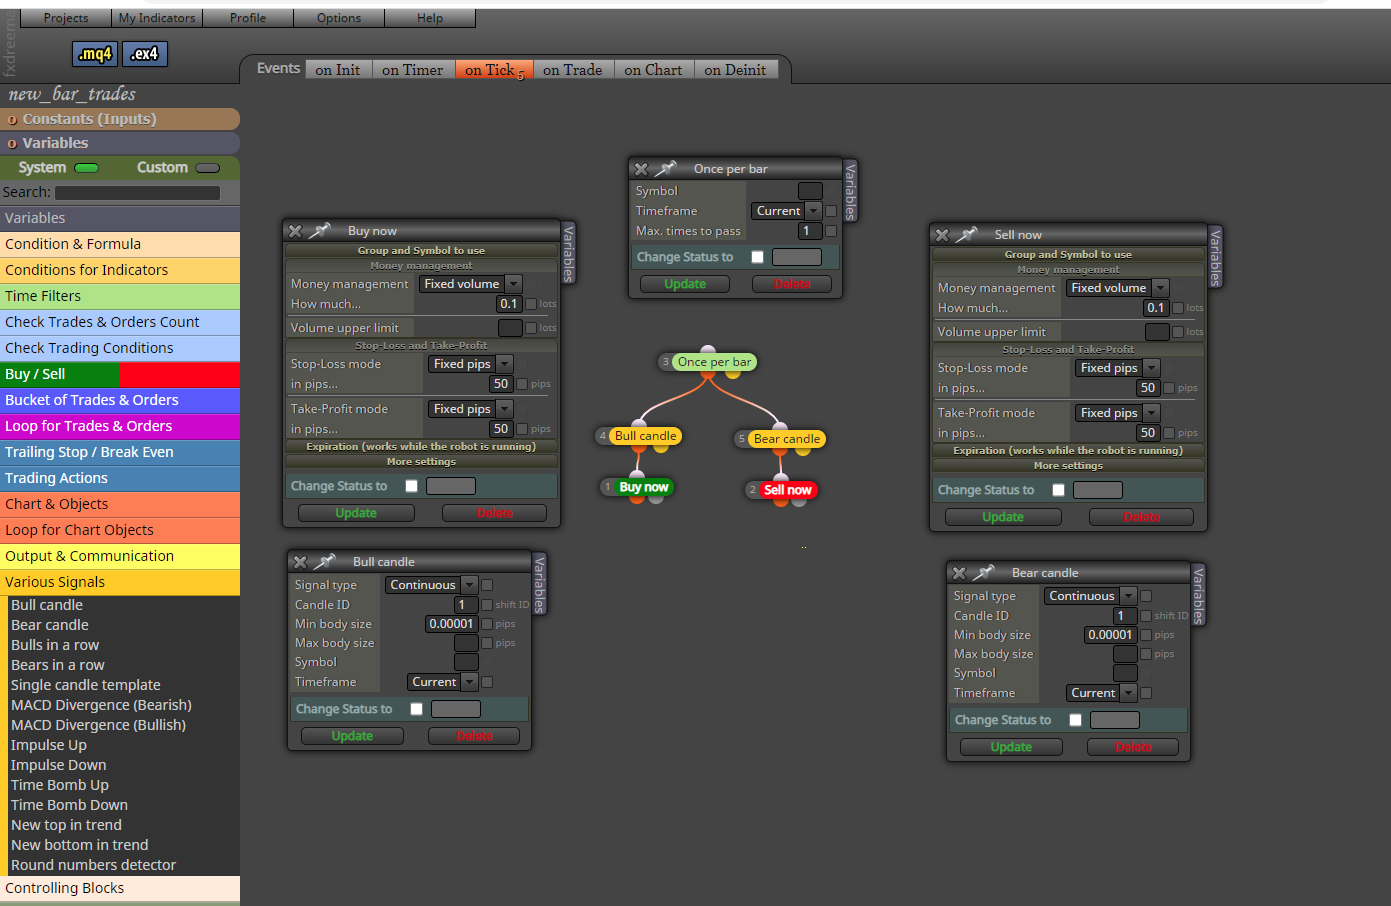Open Sell now Stop-Loss mode dropdown
Image resolution: width=1391 pixels, height=906 pixels.
1117,368
